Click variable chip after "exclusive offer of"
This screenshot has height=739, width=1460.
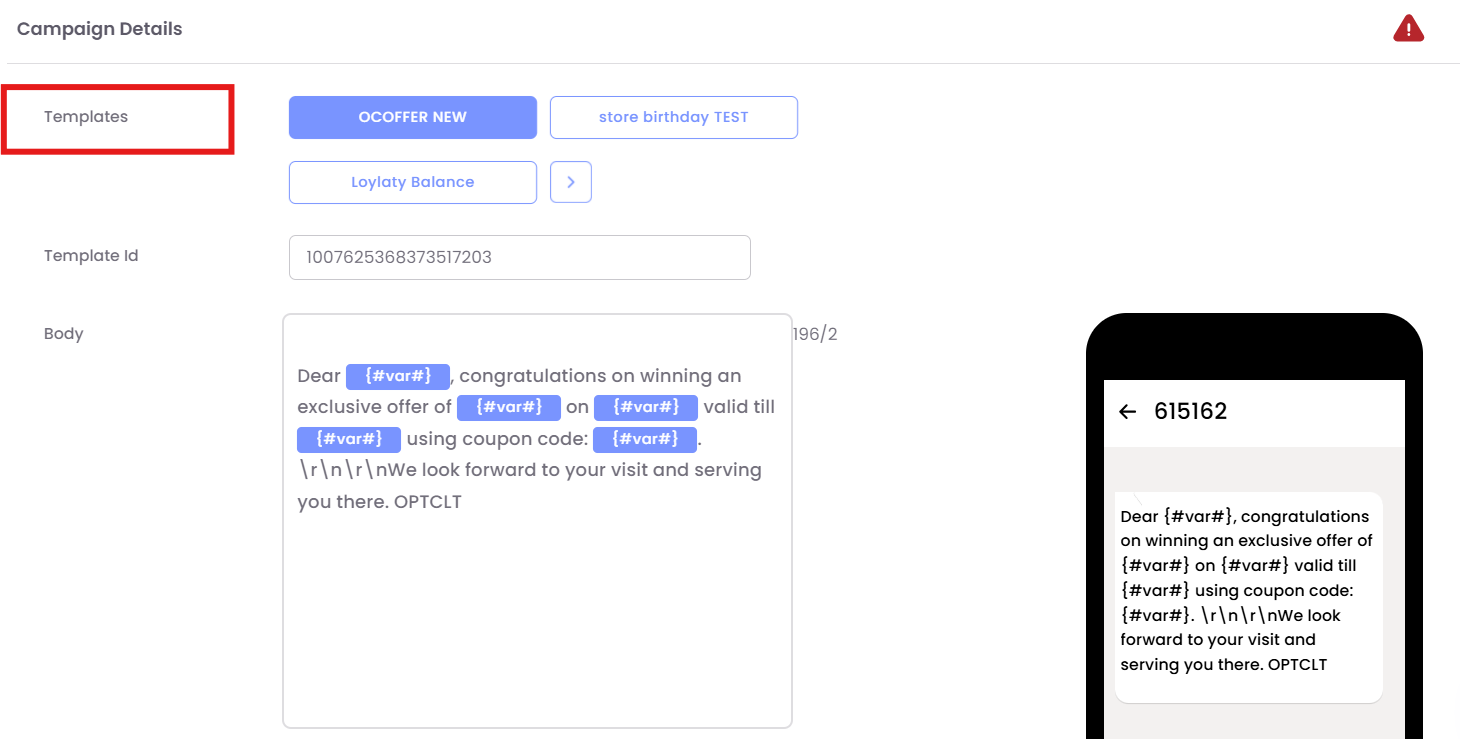[x=508, y=407]
